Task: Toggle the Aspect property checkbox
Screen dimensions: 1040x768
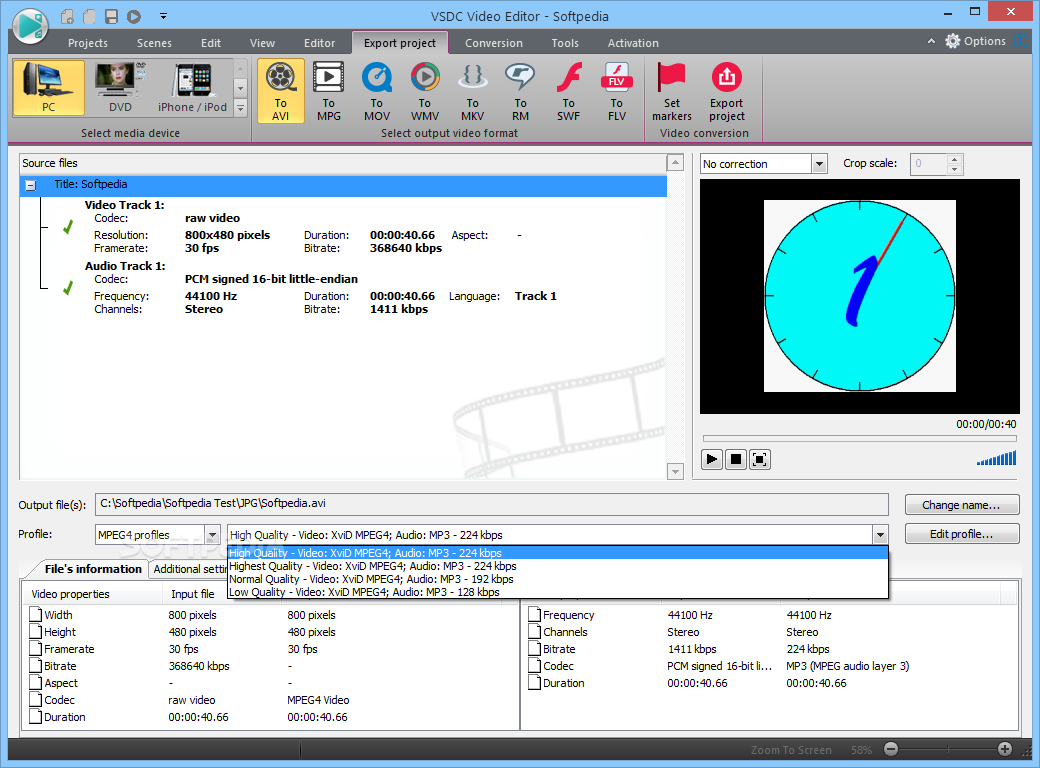Action: click(36, 682)
